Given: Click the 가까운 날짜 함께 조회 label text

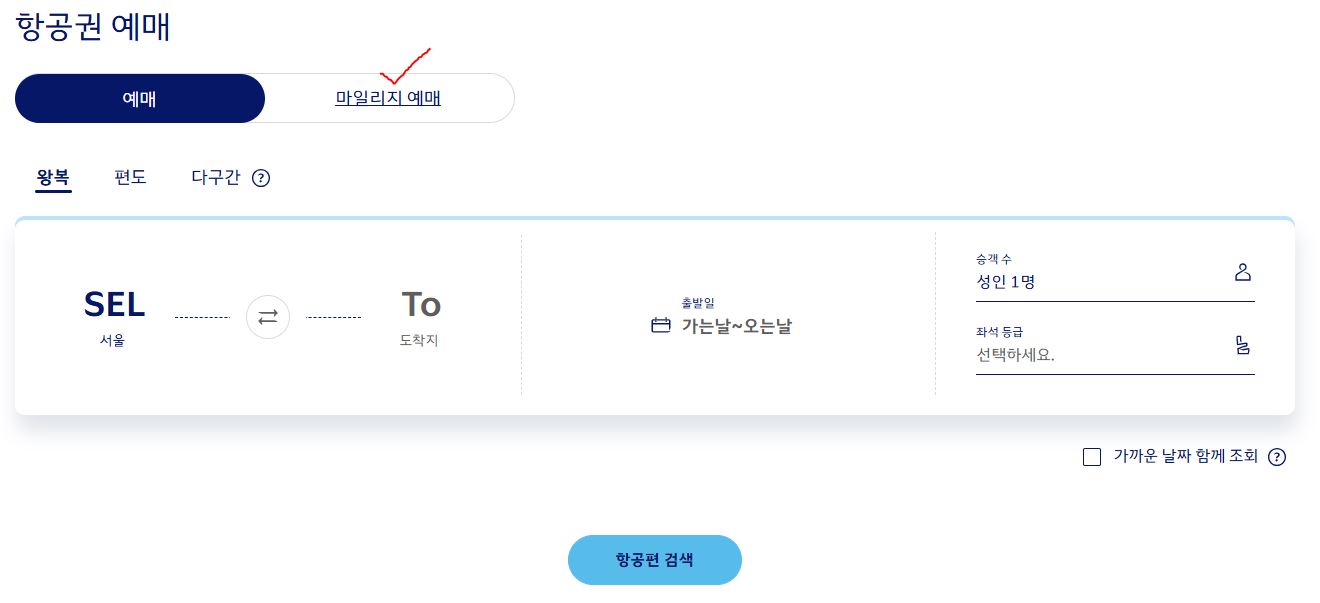Looking at the screenshot, I should pyautogui.click(x=1186, y=456).
